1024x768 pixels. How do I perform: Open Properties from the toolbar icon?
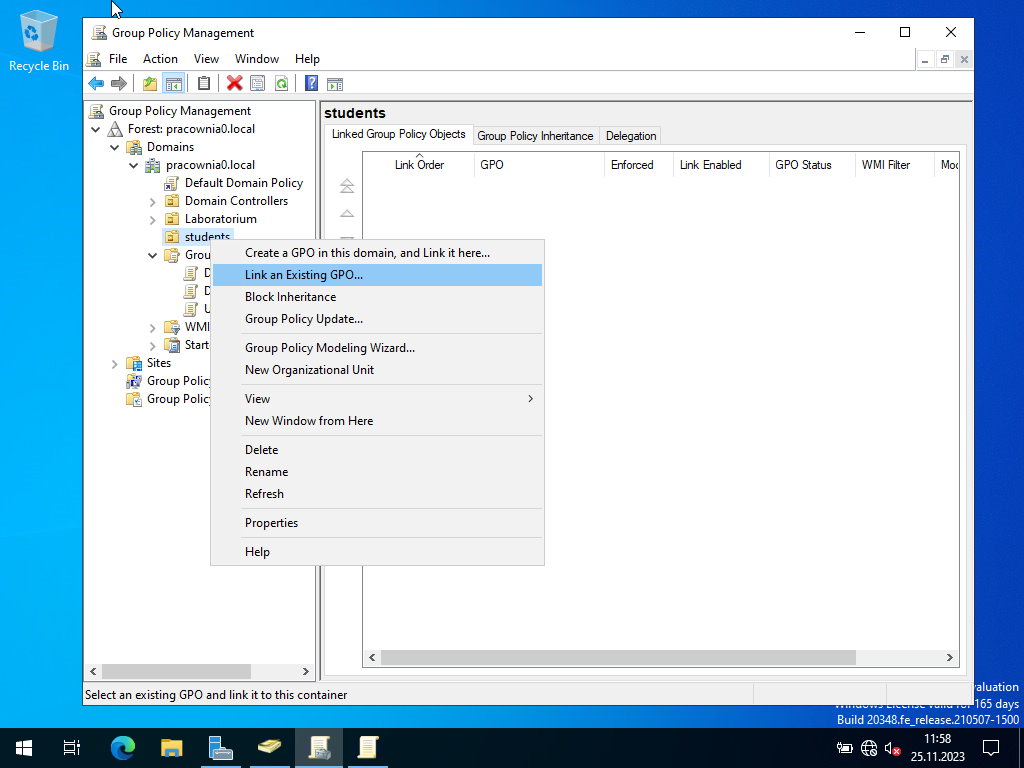[x=258, y=84]
